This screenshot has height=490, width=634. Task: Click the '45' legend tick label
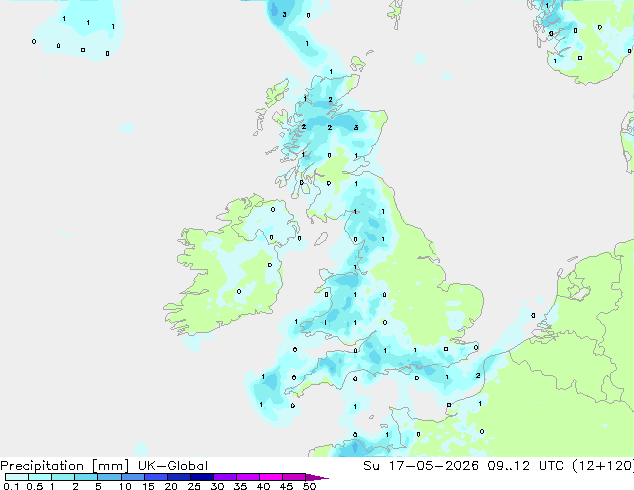coord(286,486)
